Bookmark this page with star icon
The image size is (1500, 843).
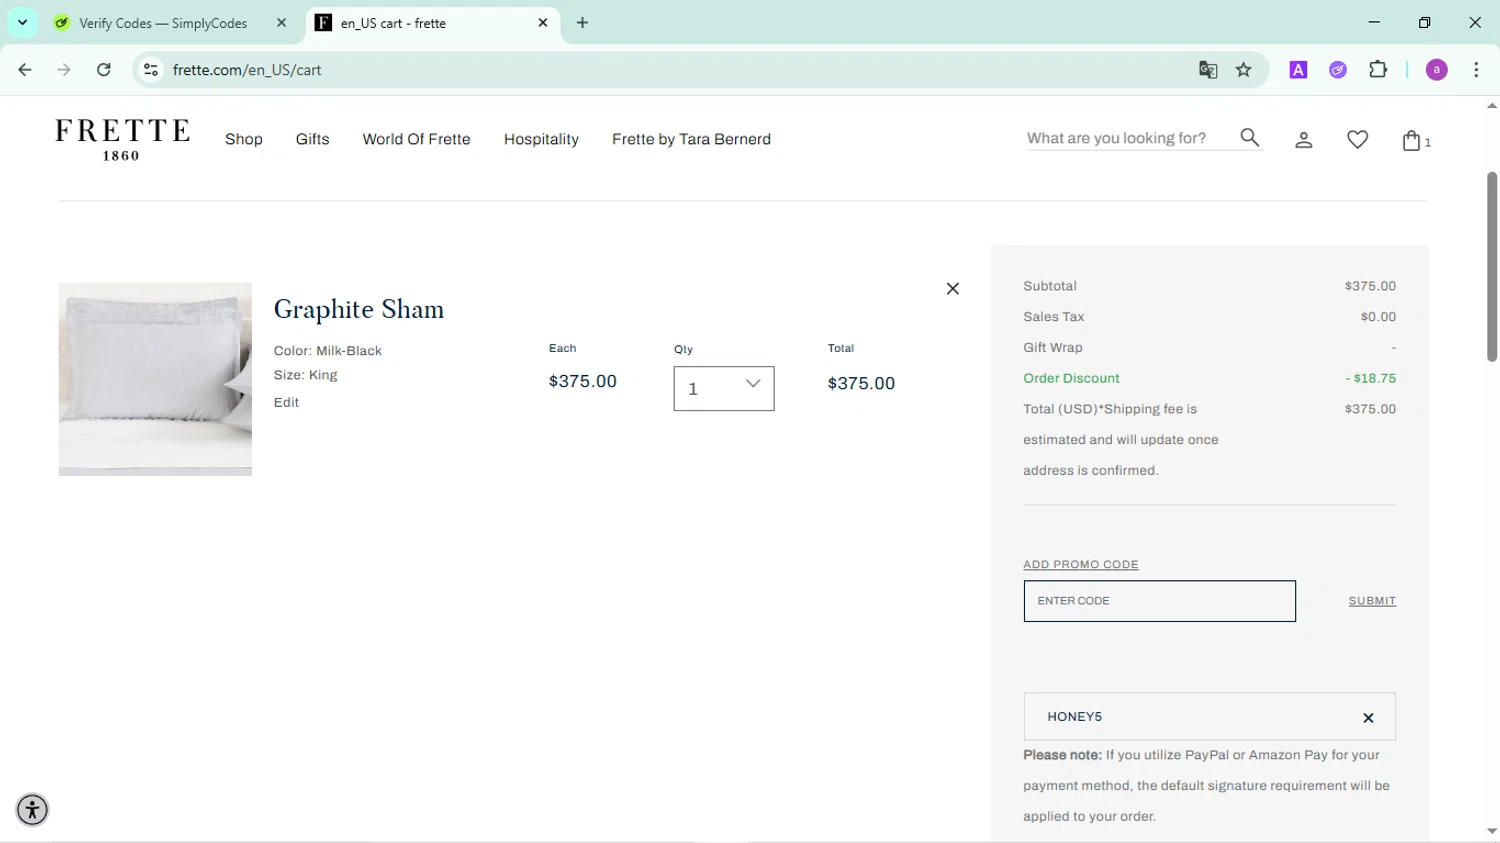coord(1244,70)
